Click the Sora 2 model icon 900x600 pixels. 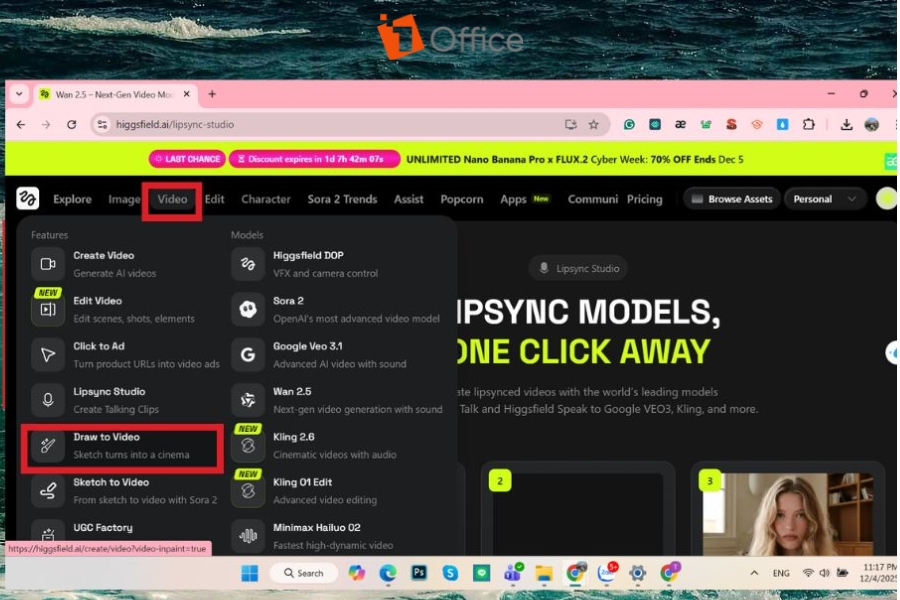[247, 309]
